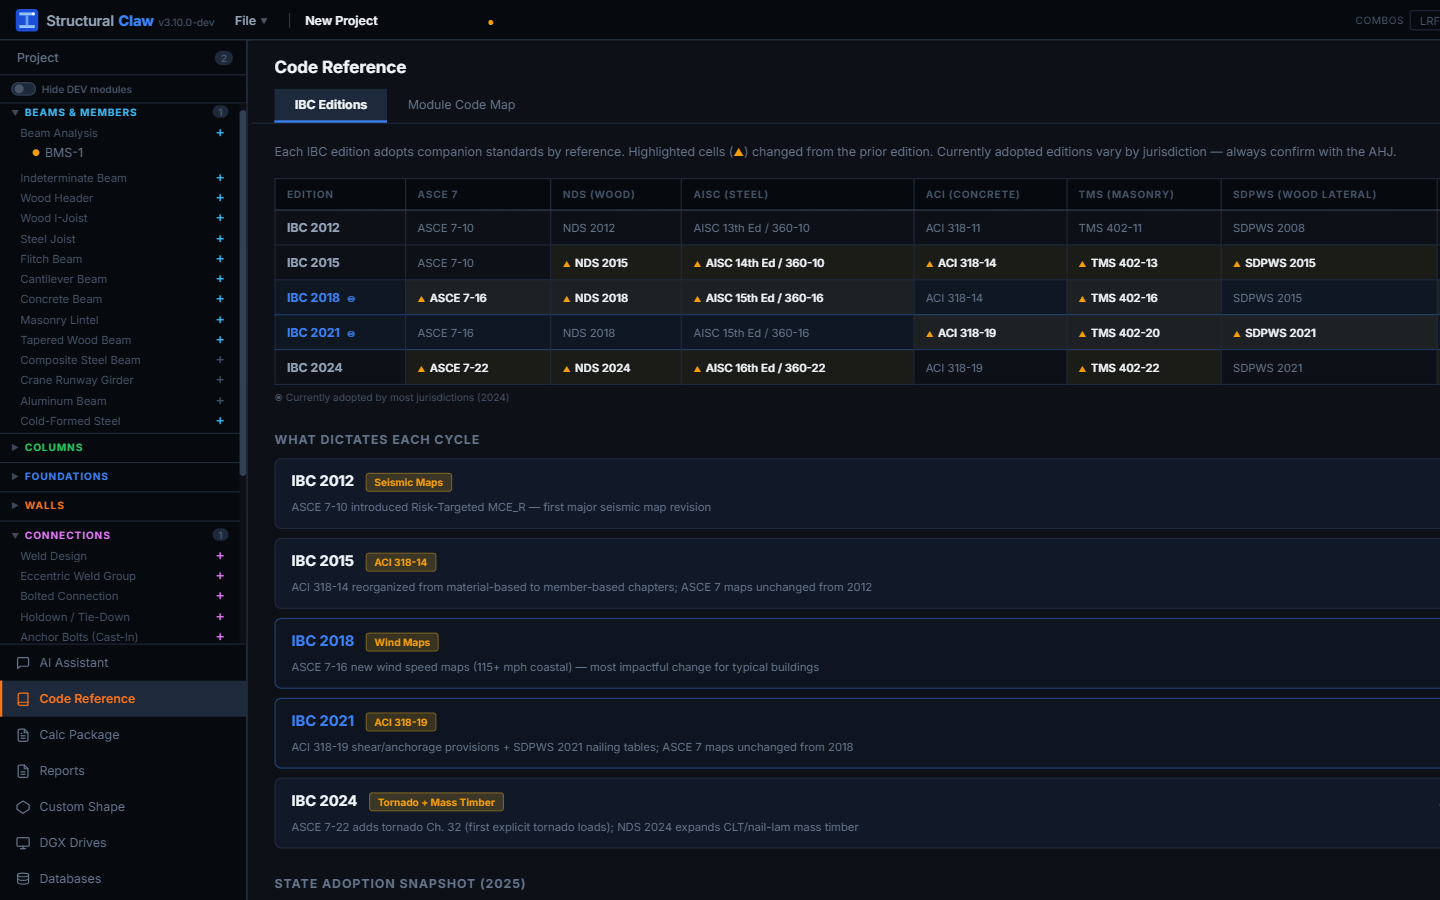Open the COMBOS selector
Viewport: 1440px width, 900px height.
(1424, 20)
